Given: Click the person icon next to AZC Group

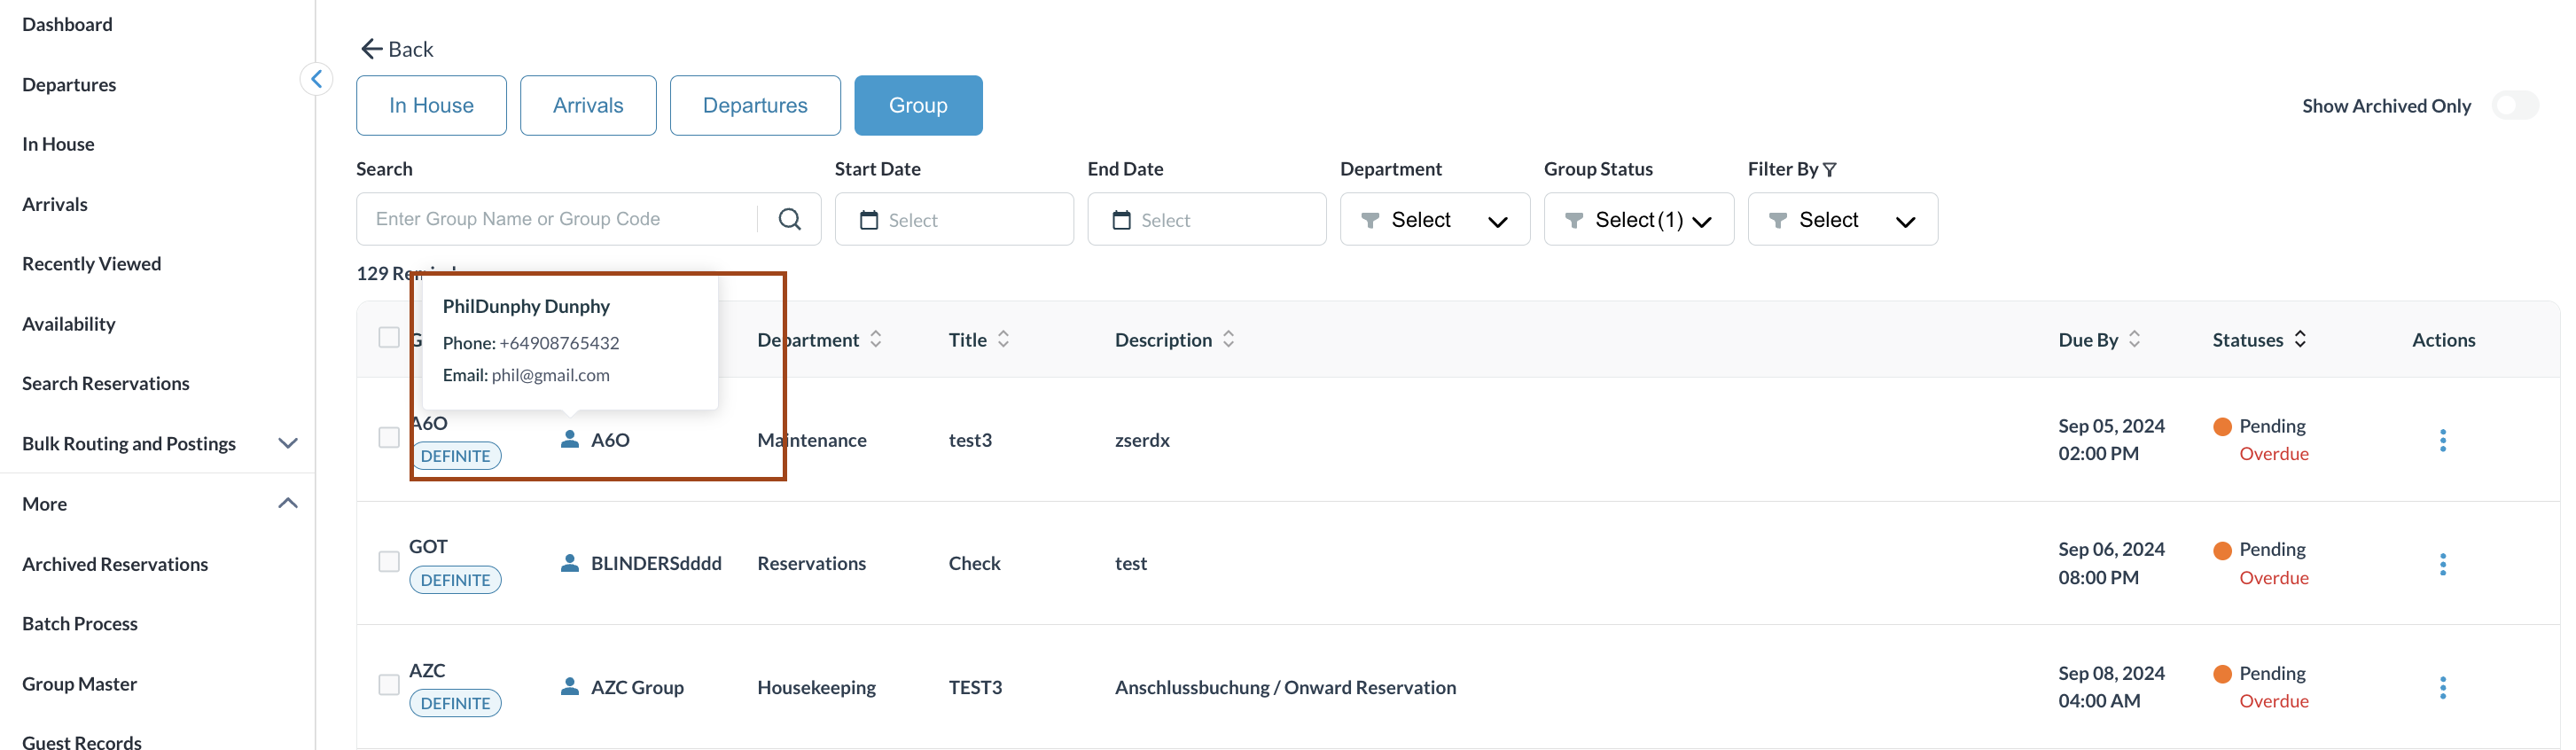Looking at the screenshot, I should pos(570,687).
